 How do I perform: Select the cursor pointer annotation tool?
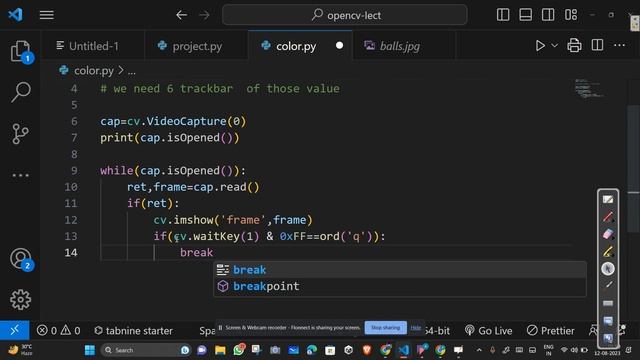click(x=608, y=269)
